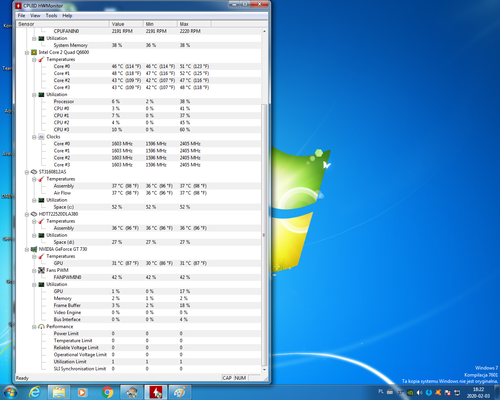Collapse the HDT722520DLA380 drive node

pos(27,214)
